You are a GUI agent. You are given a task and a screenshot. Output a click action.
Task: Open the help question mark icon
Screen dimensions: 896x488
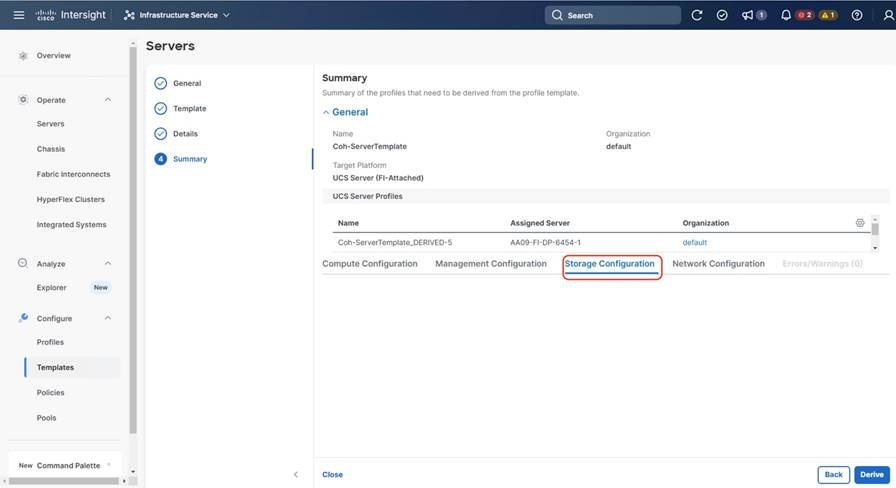(857, 15)
